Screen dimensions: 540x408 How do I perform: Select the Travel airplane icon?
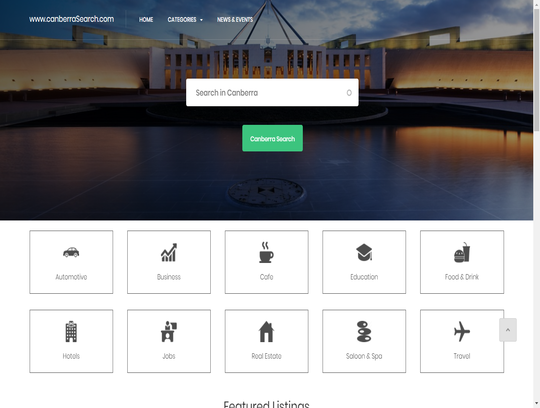[462, 332]
